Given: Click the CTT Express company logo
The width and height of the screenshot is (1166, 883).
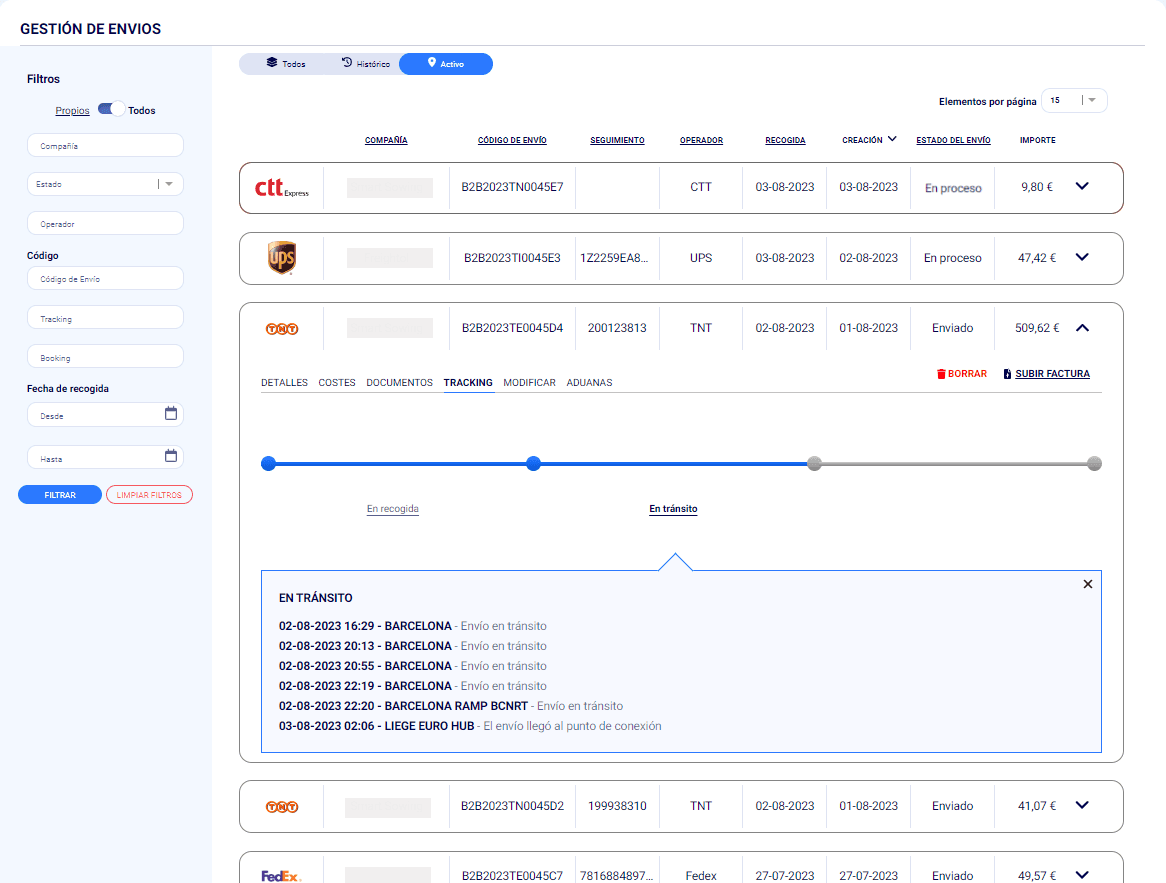Looking at the screenshot, I should point(281,188).
